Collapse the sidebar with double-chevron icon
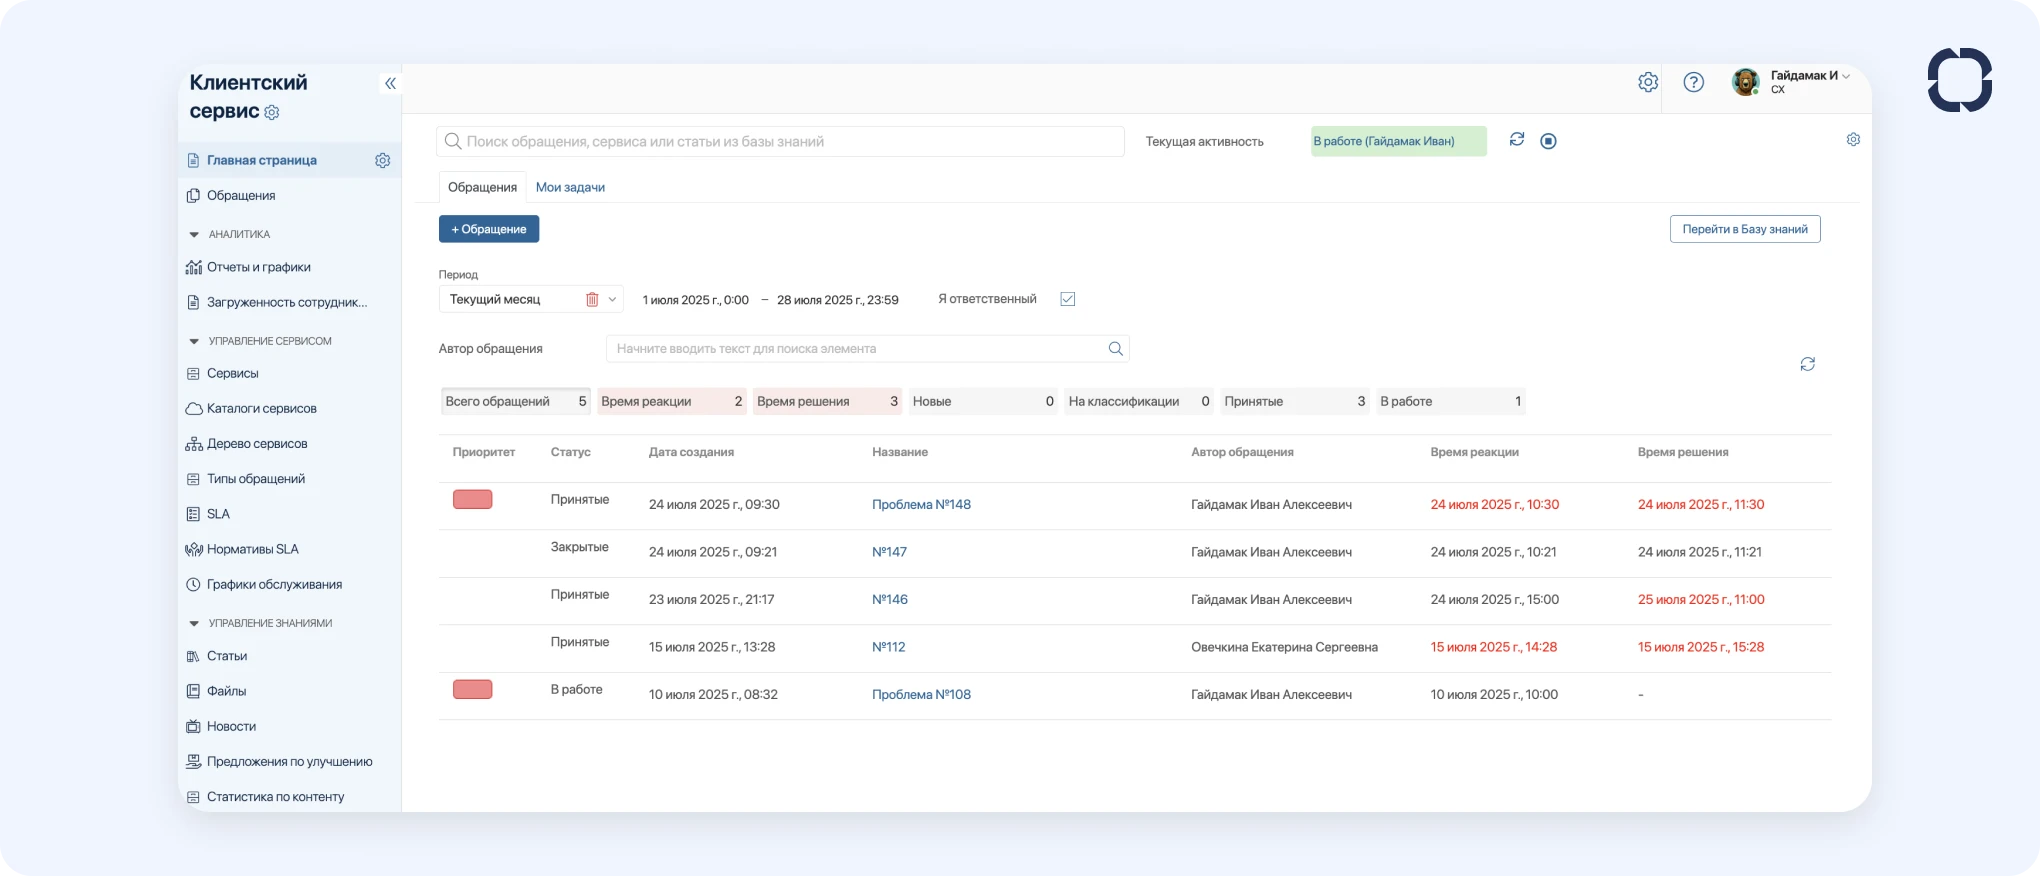 point(390,84)
